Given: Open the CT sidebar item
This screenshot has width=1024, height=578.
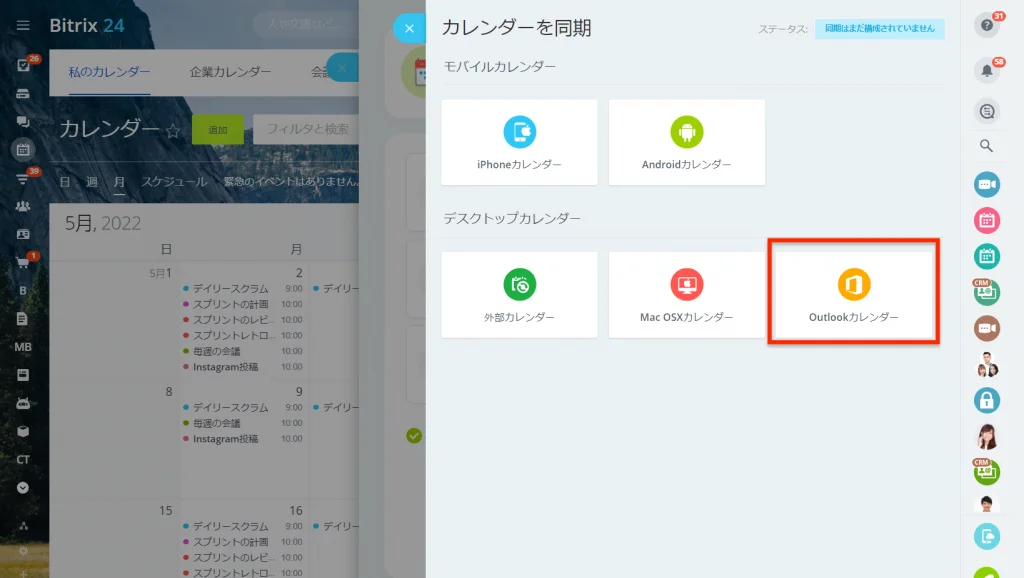Looking at the screenshot, I should 23,459.
